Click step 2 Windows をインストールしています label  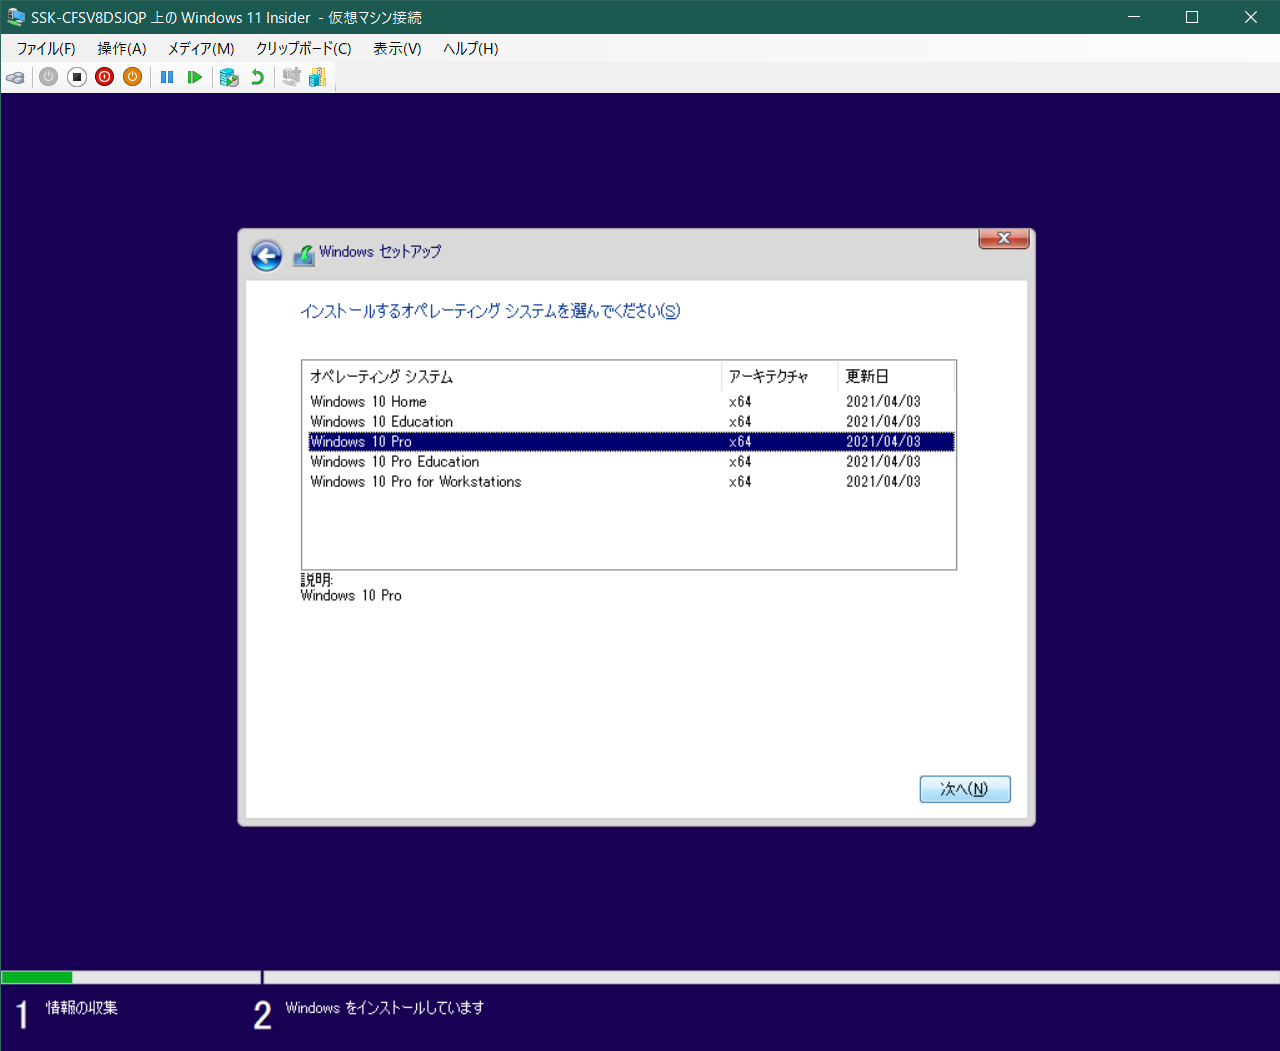[x=385, y=1008]
